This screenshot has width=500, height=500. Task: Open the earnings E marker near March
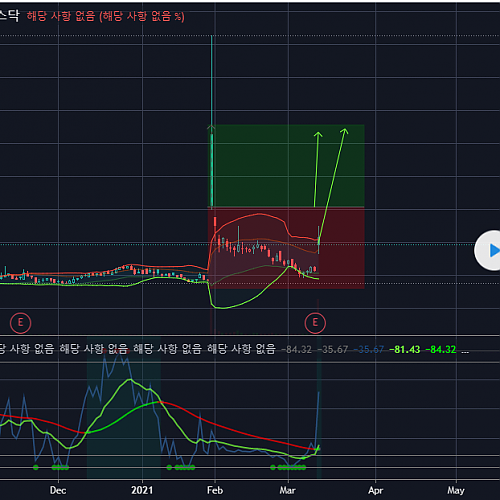(x=315, y=323)
